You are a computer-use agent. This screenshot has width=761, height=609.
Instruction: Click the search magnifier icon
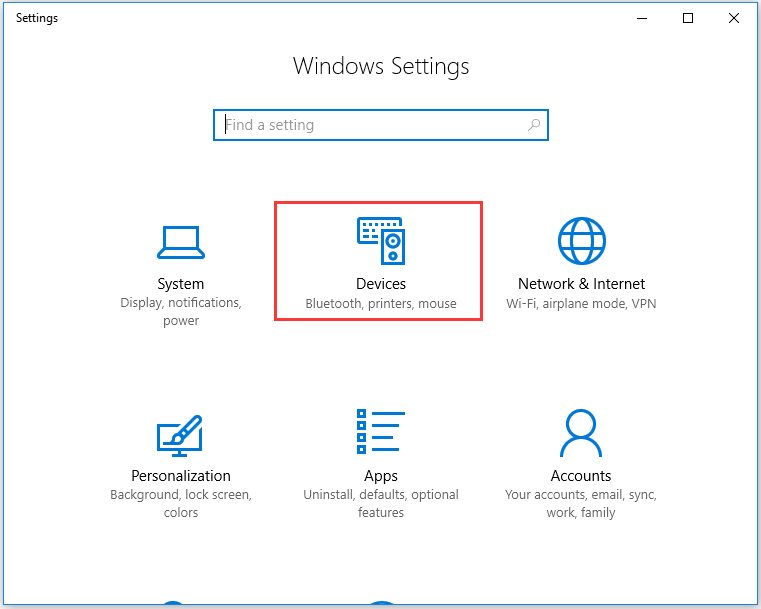[534, 125]
